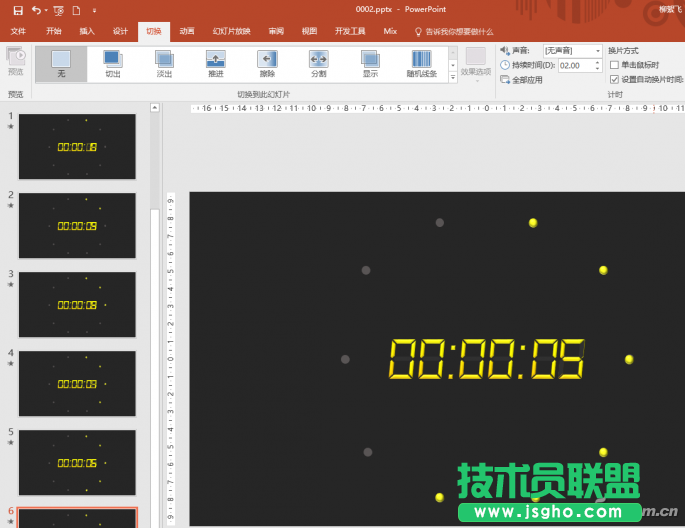Select the 推进 (Push) transition

(216, 64)
